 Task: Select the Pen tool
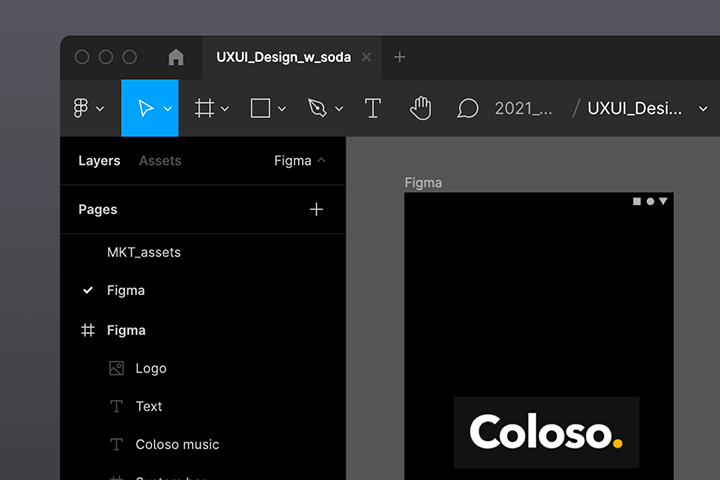click(317, 108)
